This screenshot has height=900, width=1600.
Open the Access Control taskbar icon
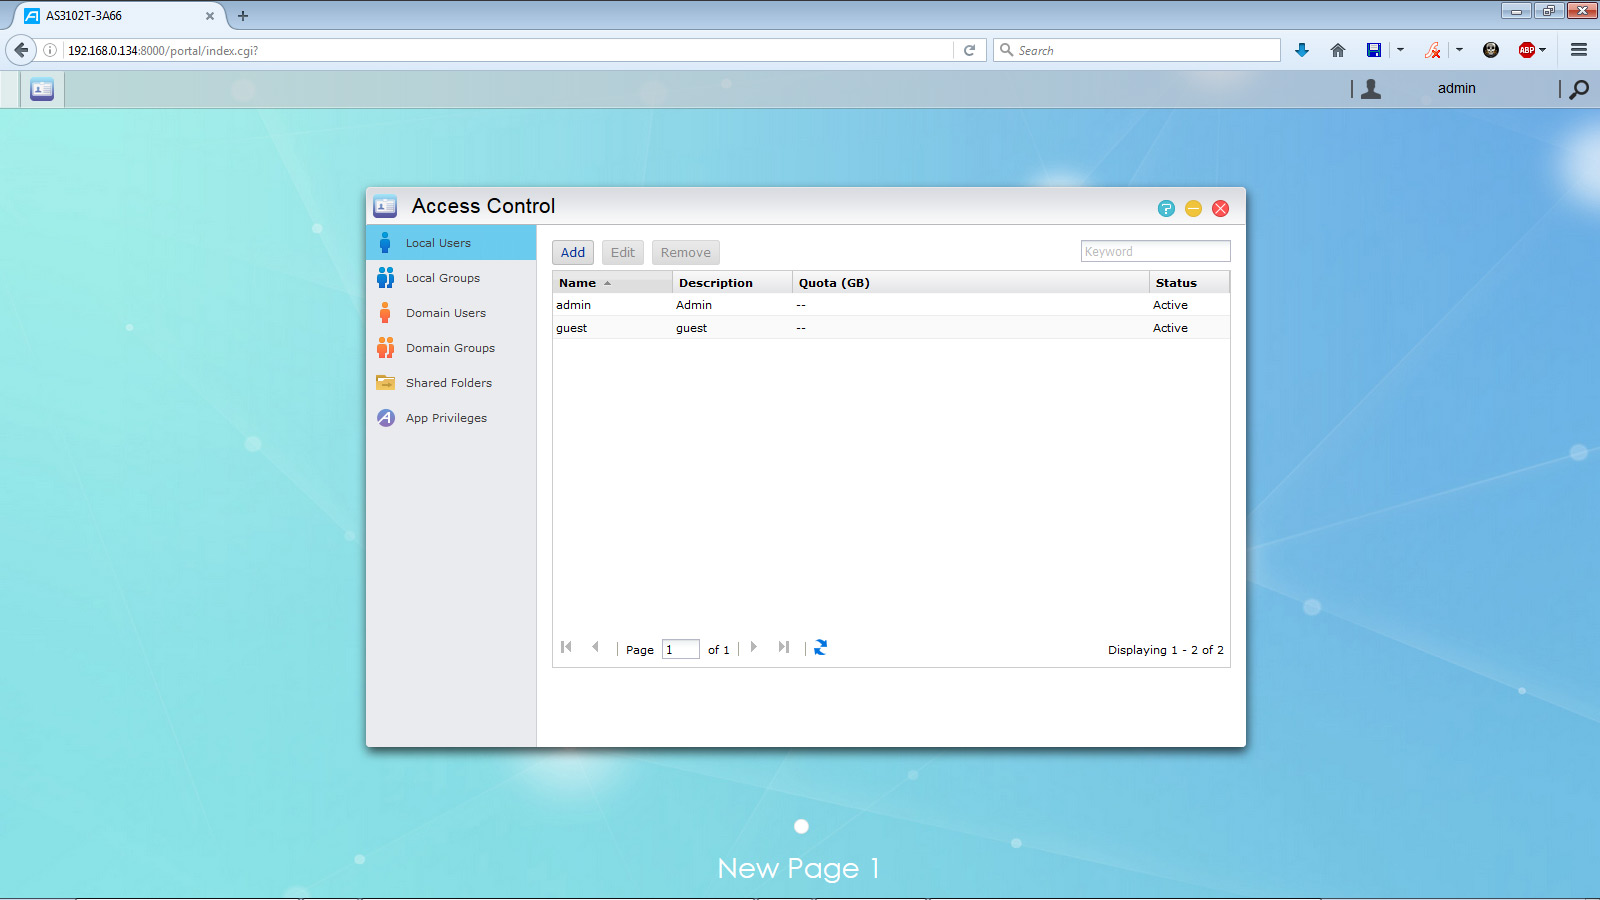[42, 89]
